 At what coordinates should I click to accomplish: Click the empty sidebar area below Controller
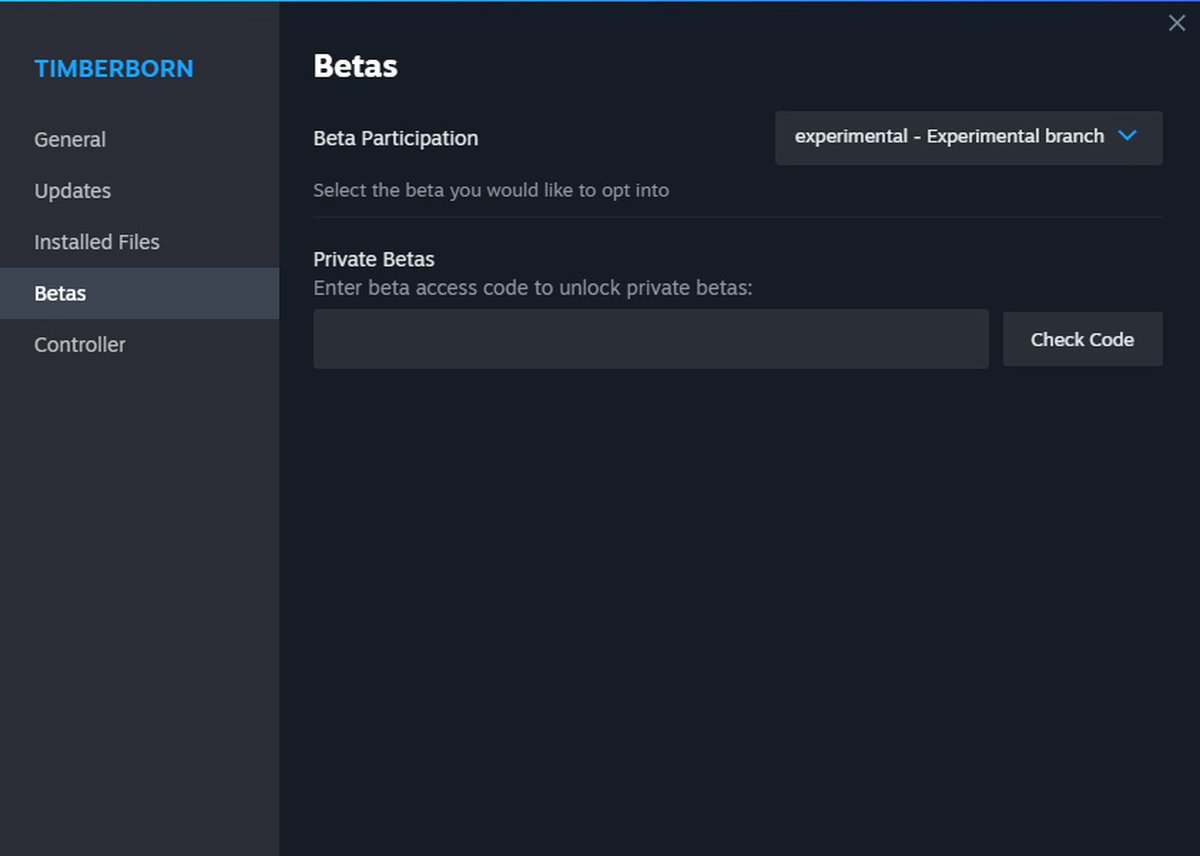[140, 600]
